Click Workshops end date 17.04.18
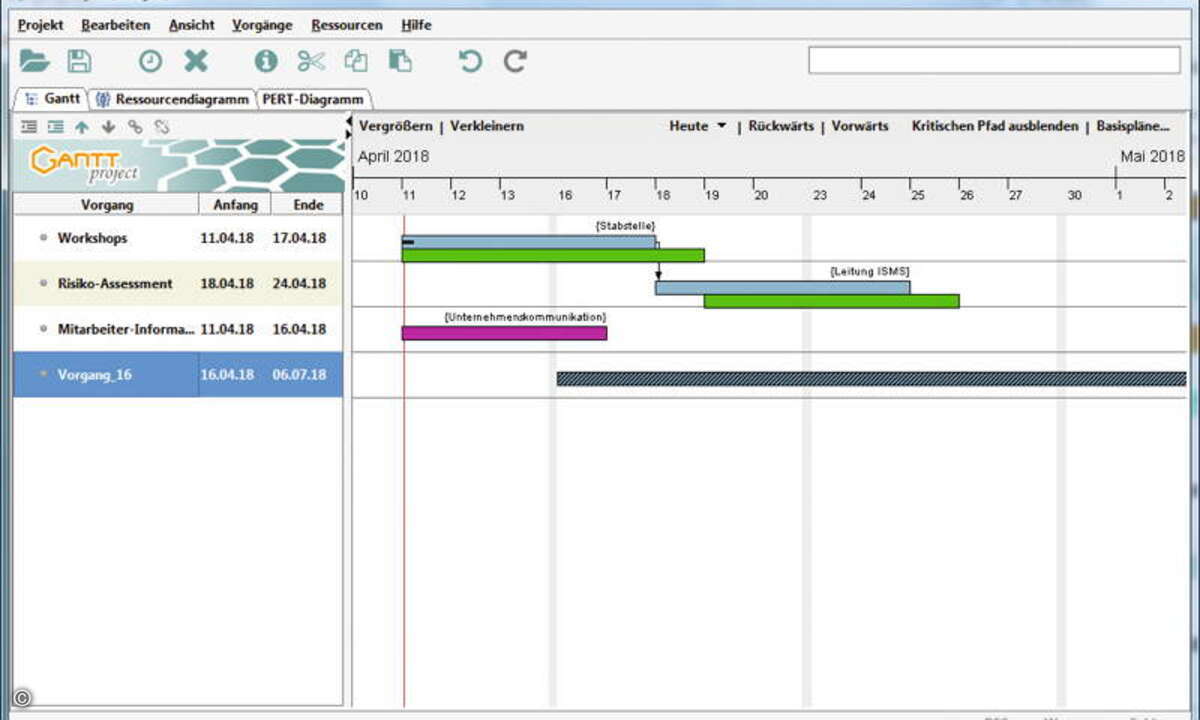 click(x=299, y=239)
